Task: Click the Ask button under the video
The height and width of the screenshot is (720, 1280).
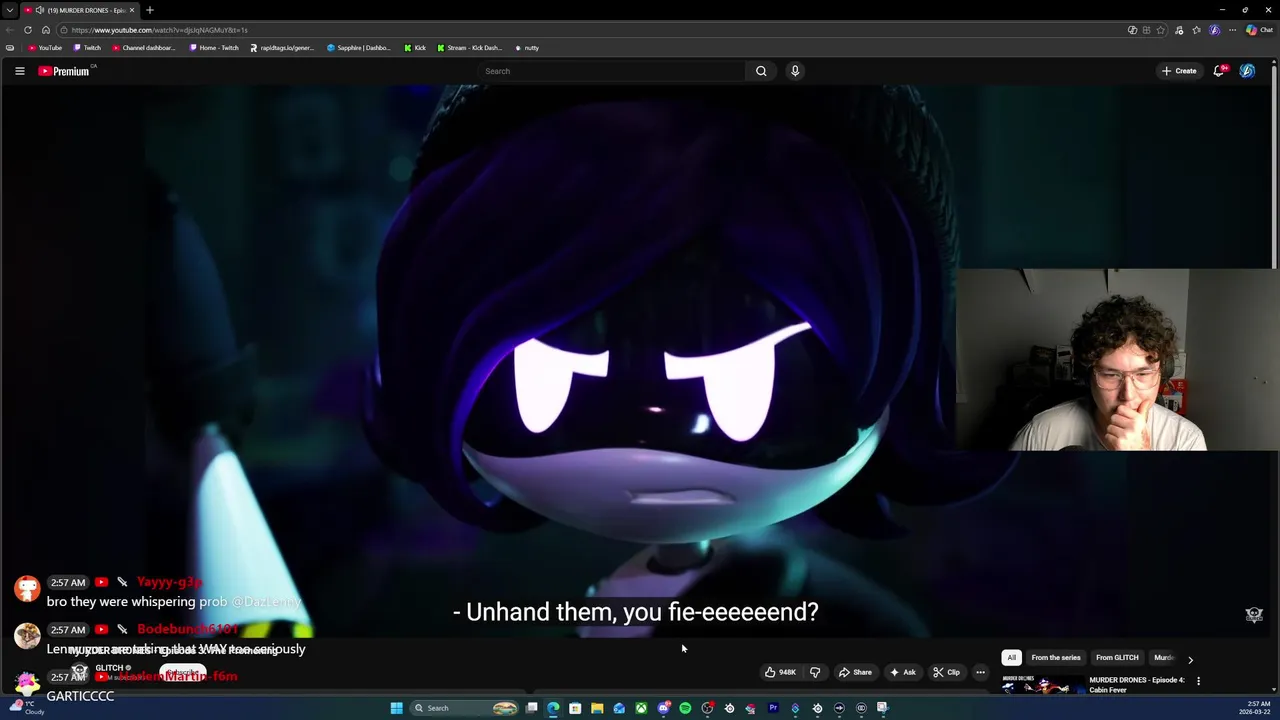Action: pos(902,672)
